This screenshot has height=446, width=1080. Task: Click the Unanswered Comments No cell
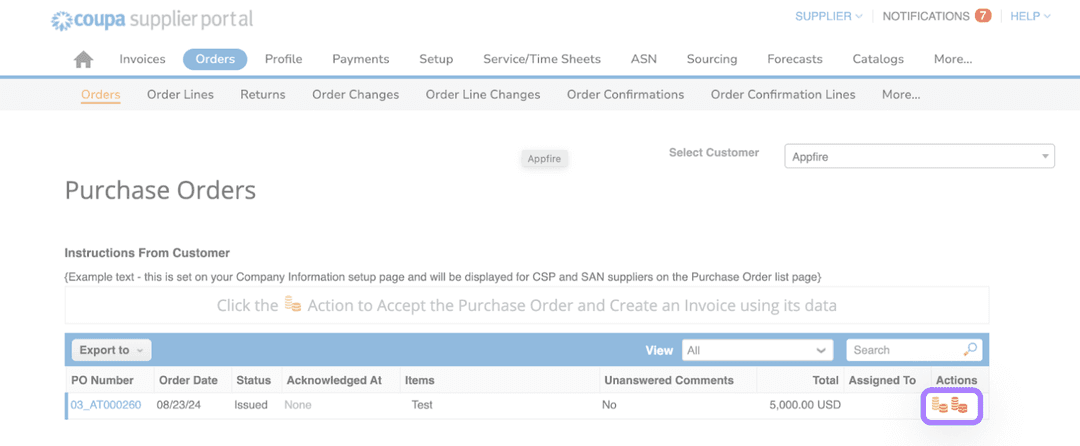coord(609,405)
